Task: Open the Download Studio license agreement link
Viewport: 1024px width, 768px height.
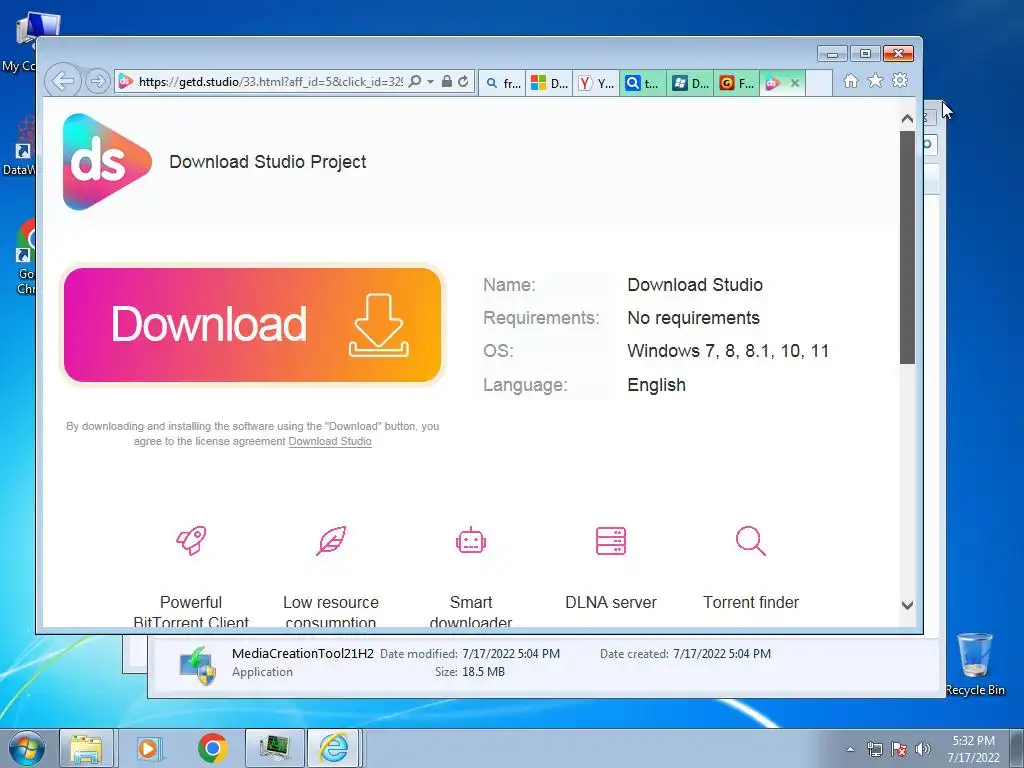Action: [x=330, y=441]
